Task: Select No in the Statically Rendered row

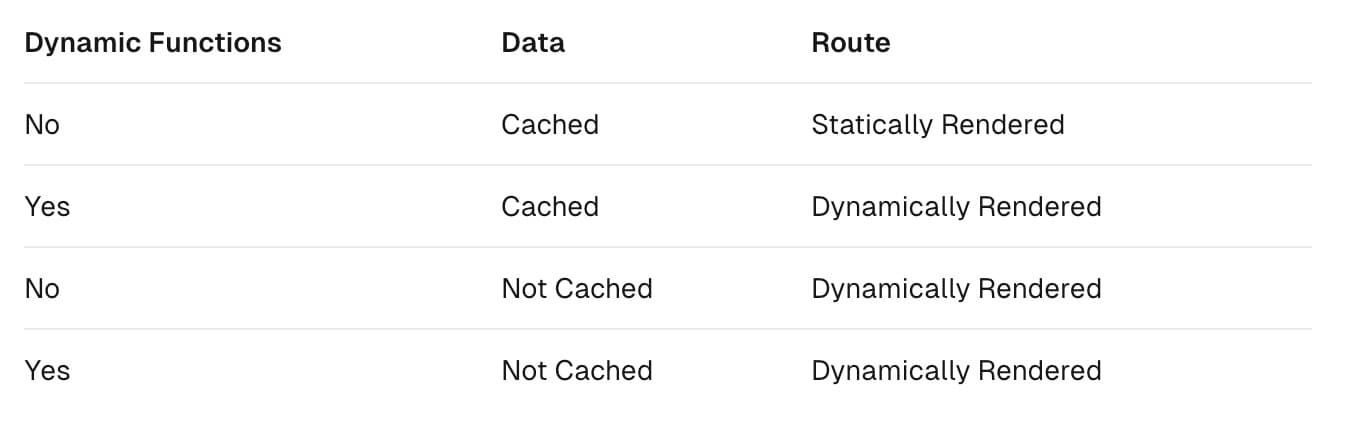Action: pos(42,125)
